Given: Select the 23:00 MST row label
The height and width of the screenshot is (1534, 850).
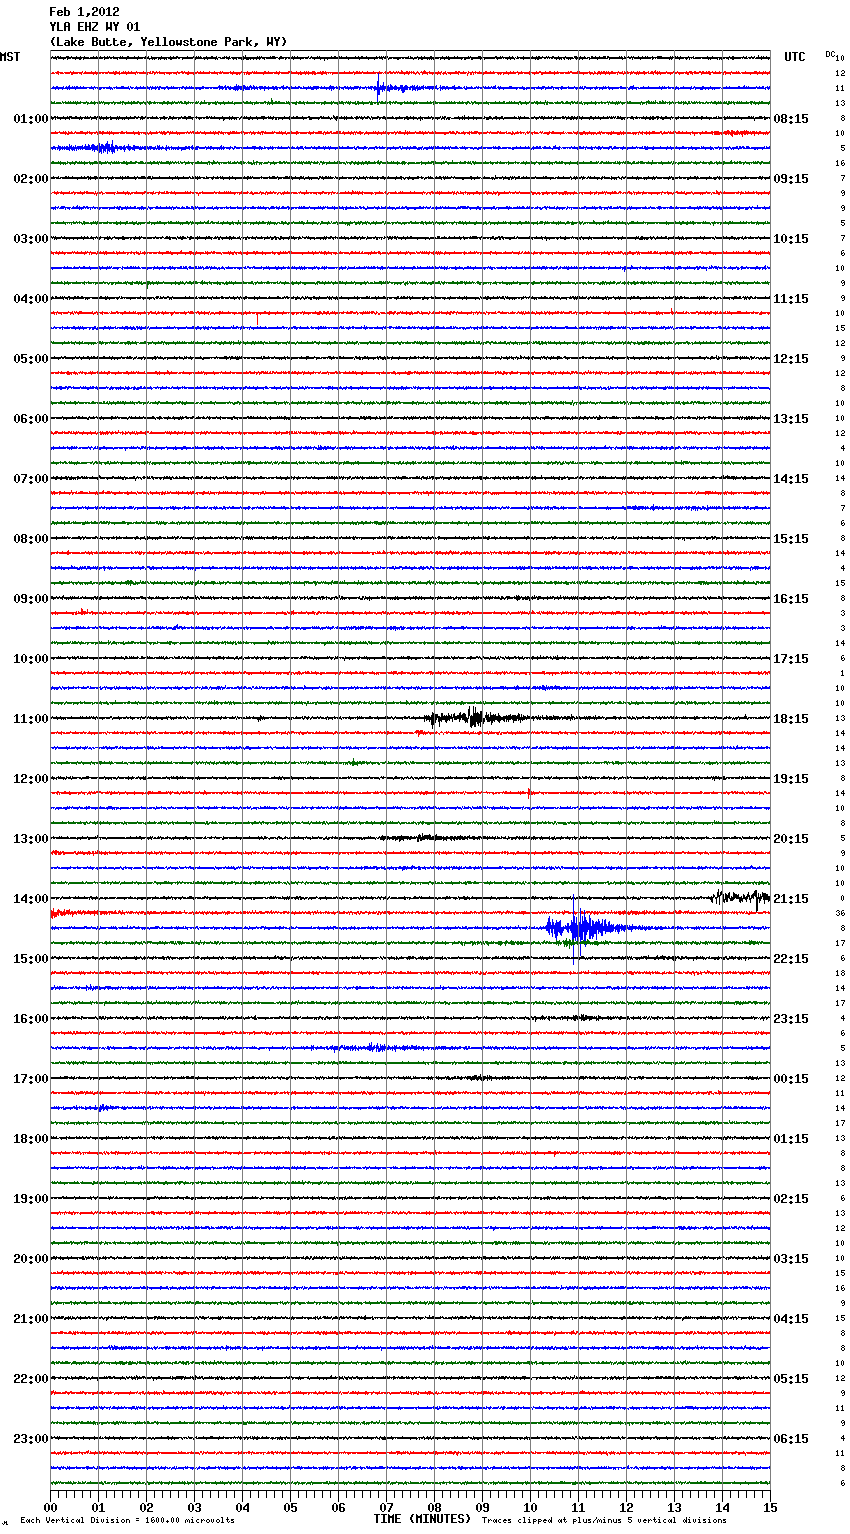Looking at the screenshot, I should pyautogui.click(x=31, y=1439).
